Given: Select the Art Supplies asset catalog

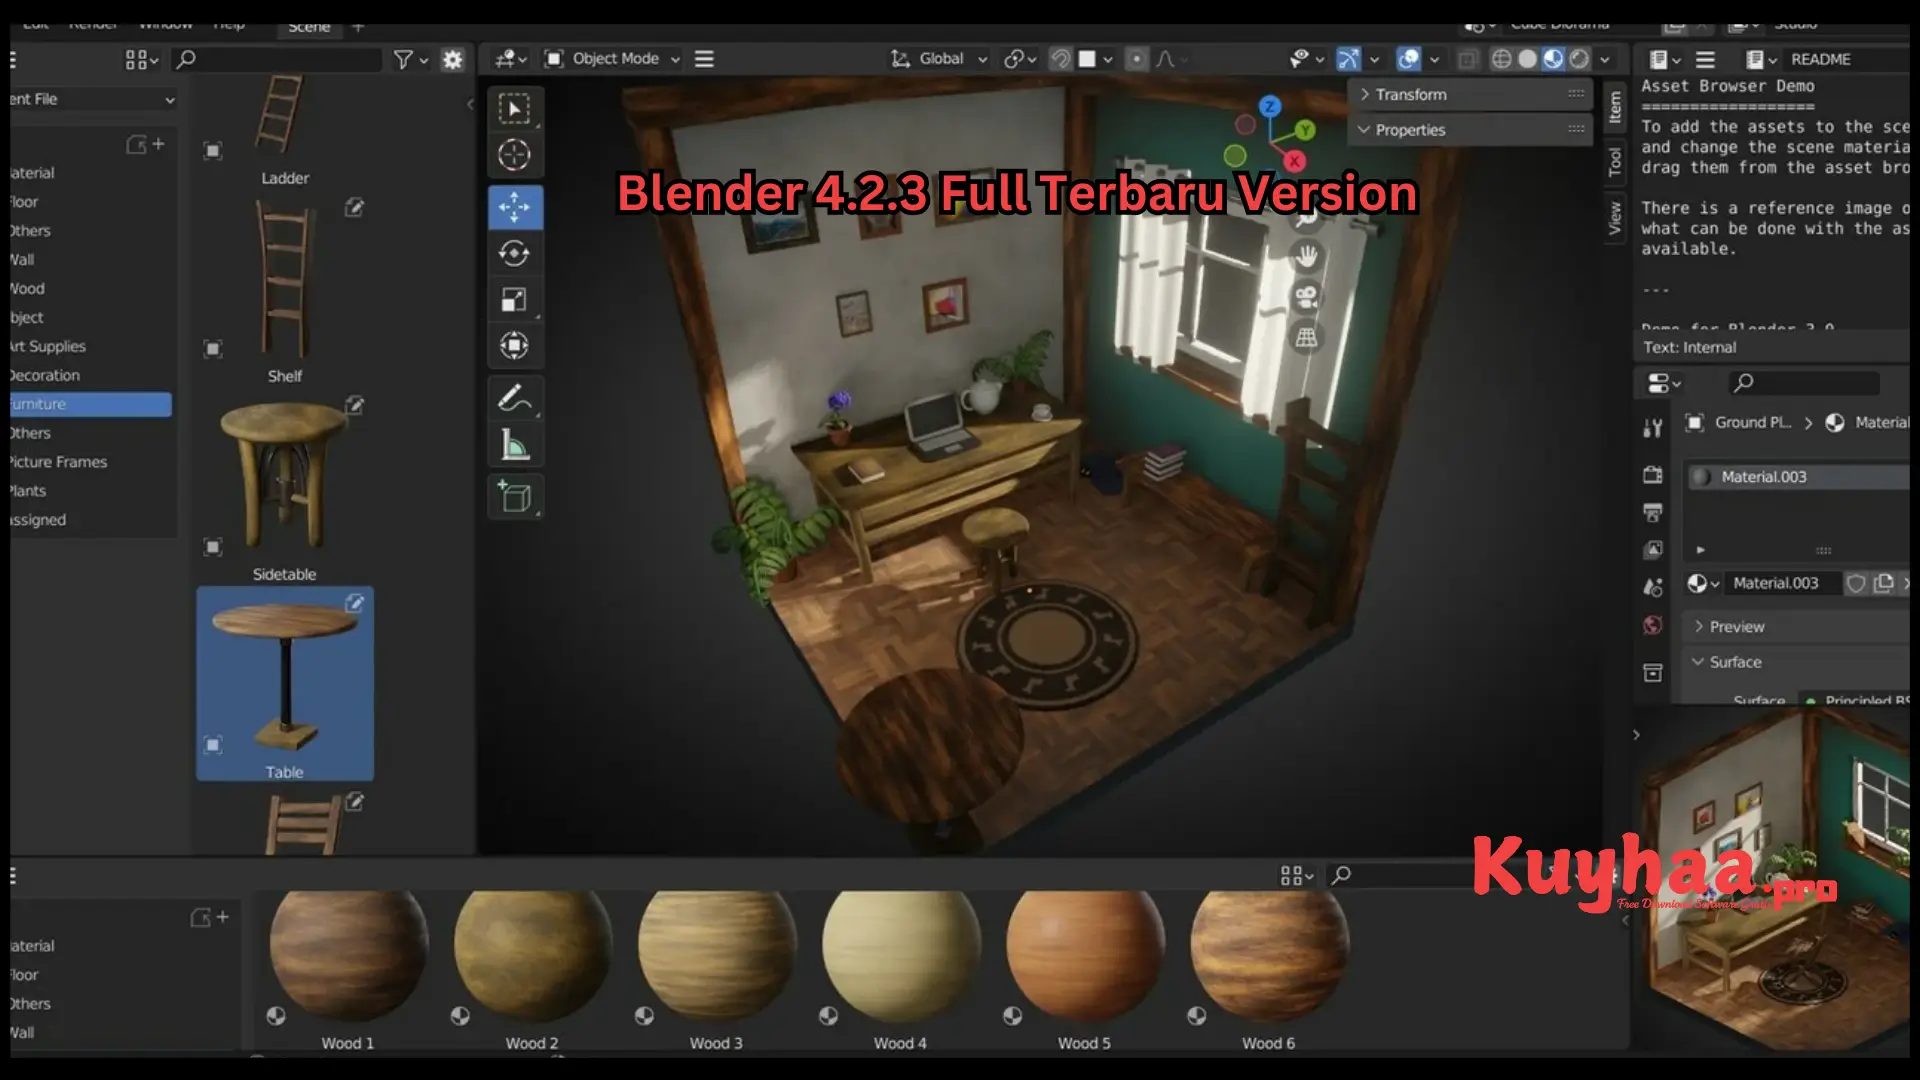Looking at the screenshot, I should coord(91,346).
